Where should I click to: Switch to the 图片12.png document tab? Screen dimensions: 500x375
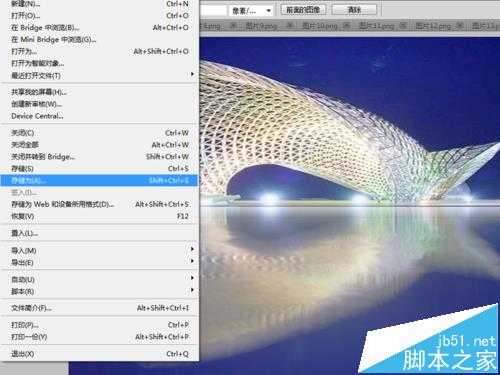tap(433, 26)
